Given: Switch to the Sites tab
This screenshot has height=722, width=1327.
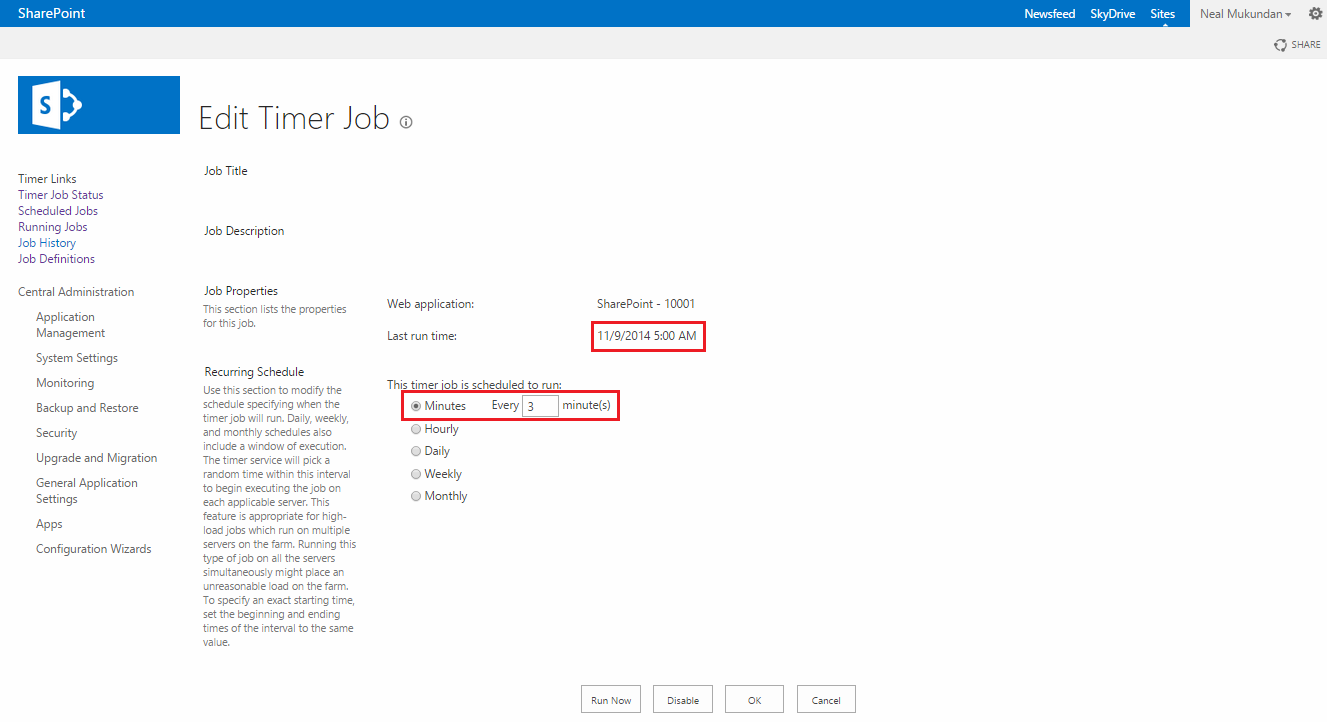Looking at the screenshot, I should tap(1162, 13).
